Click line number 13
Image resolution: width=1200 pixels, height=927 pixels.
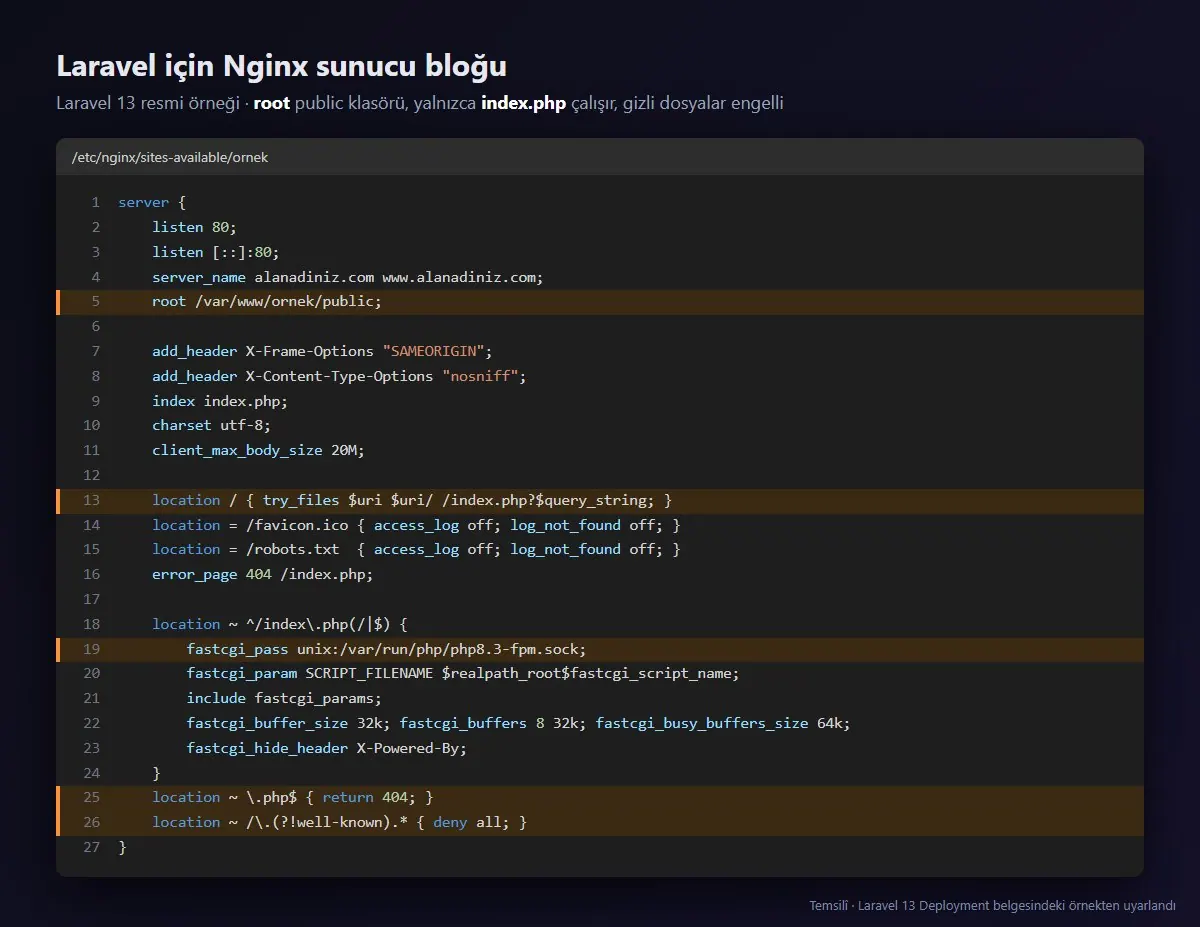(92, 500)
